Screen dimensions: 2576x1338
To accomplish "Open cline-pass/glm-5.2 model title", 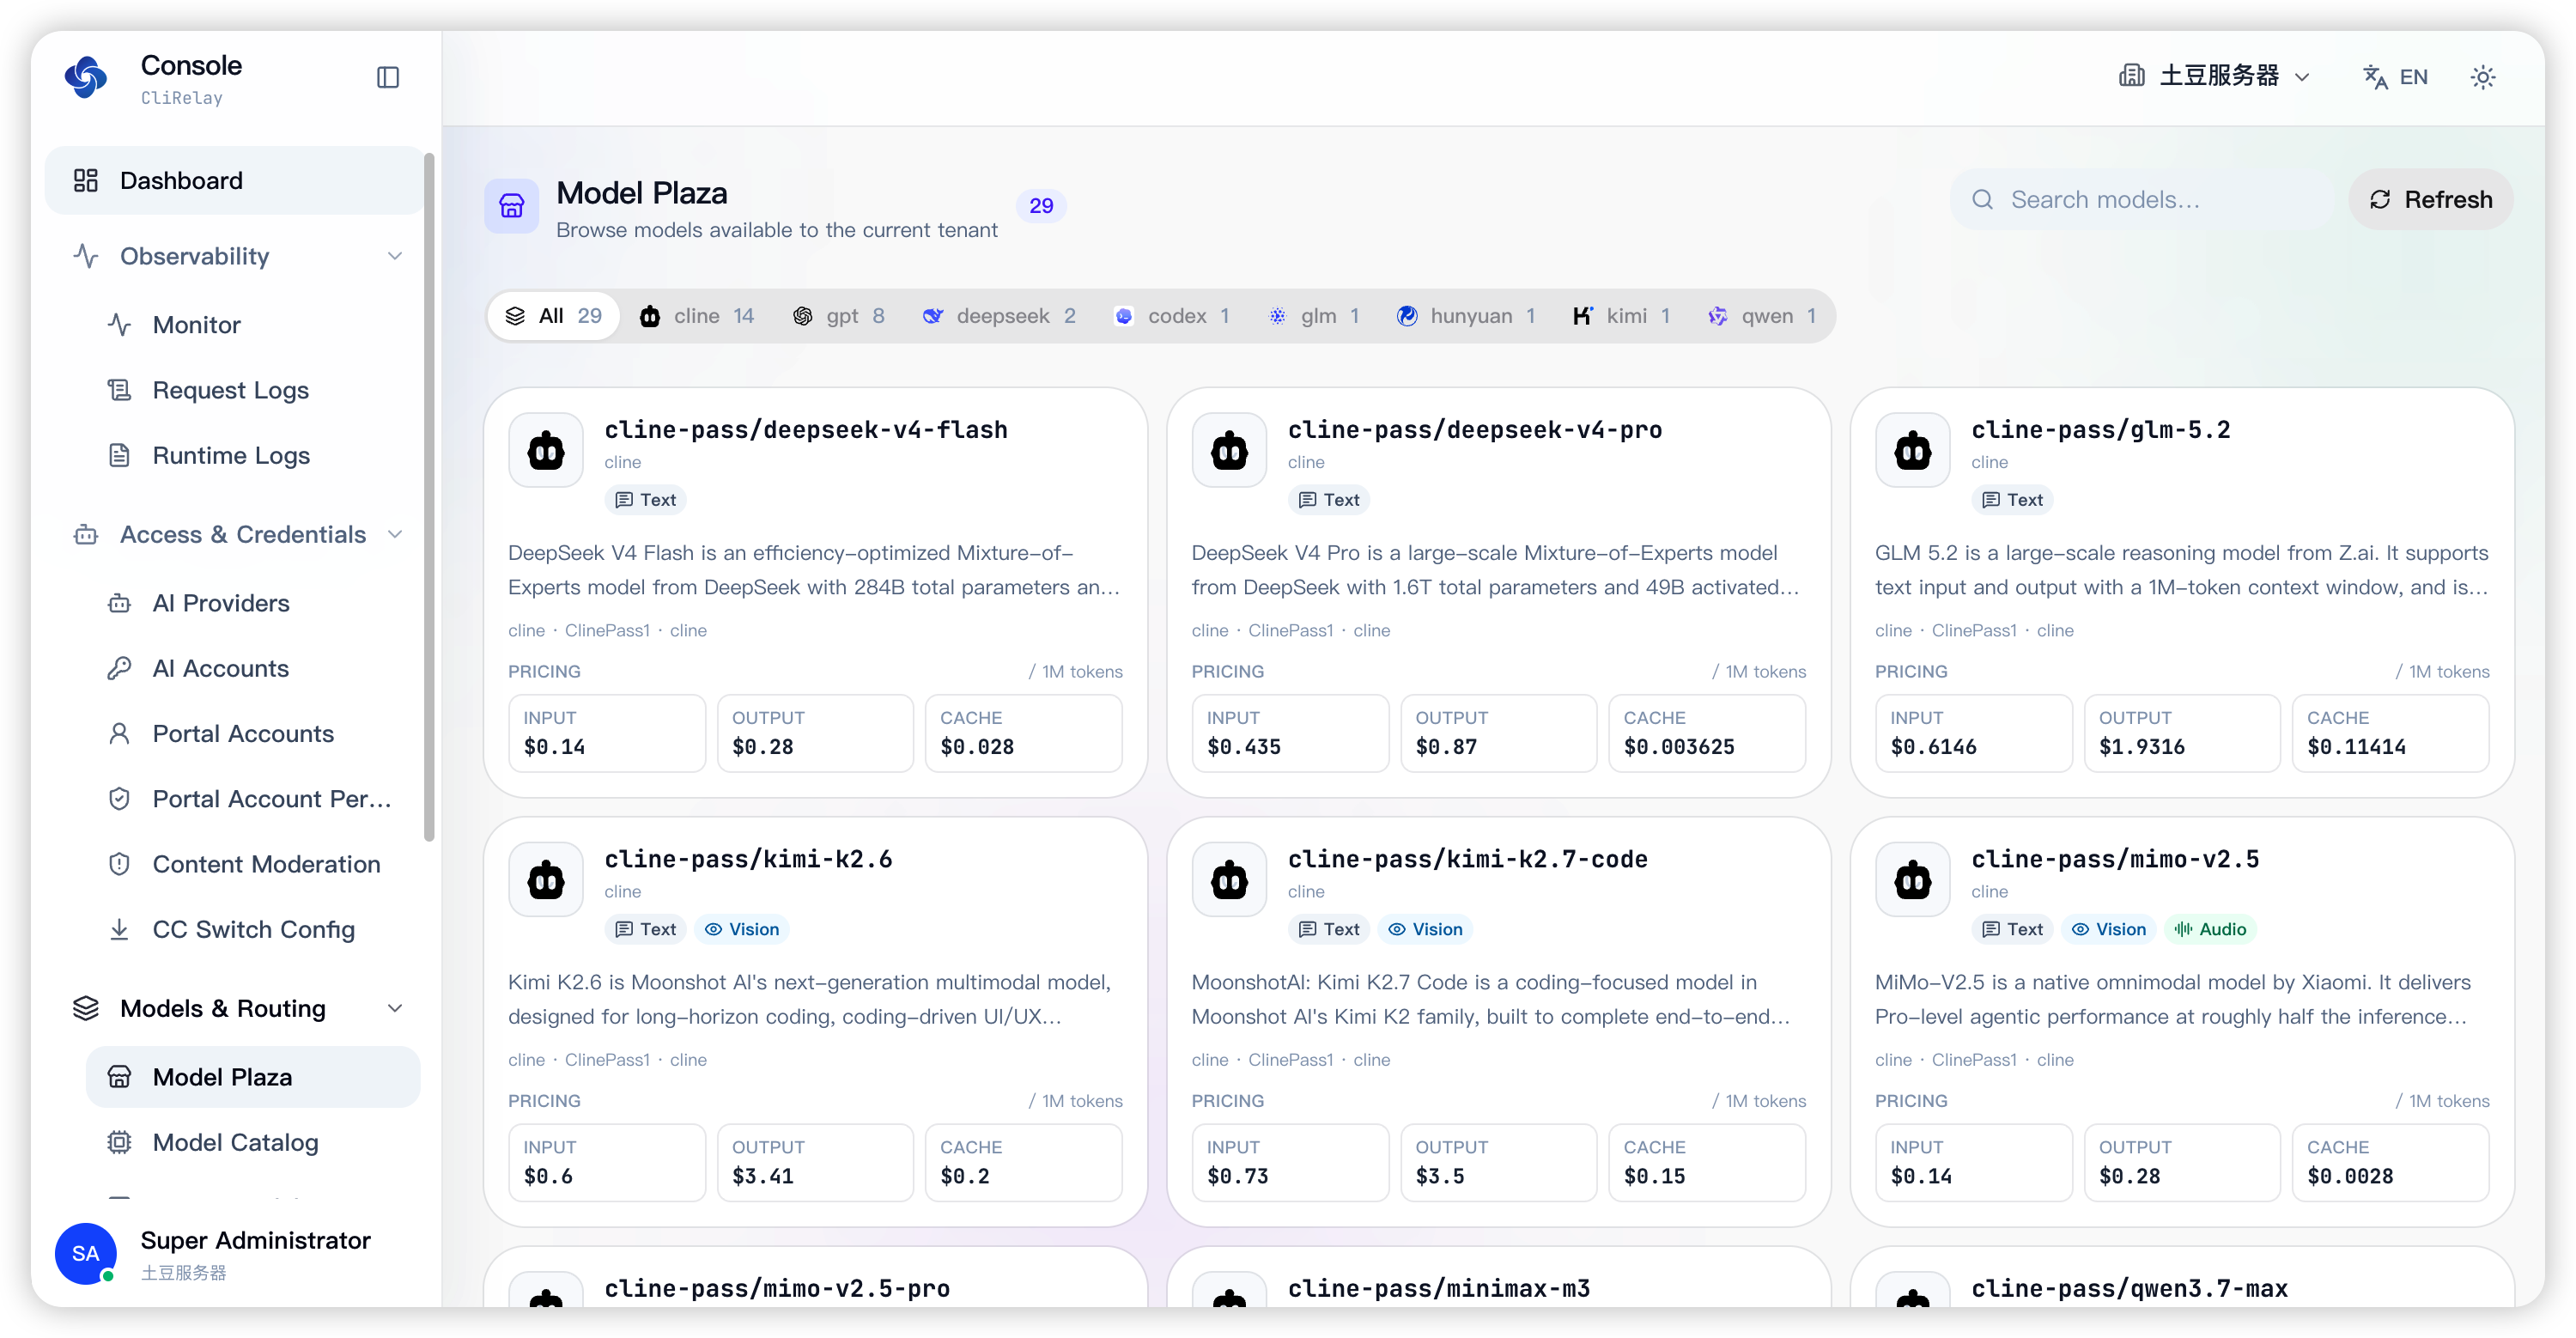I will pyautogui.click(x=2101, y=430).
